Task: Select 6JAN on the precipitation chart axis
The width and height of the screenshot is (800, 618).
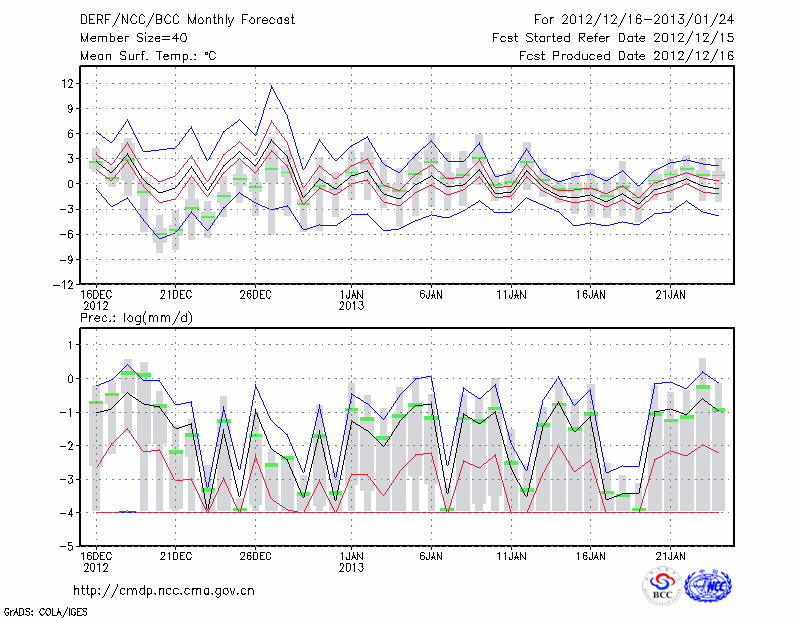Action: tap(431, 555)
